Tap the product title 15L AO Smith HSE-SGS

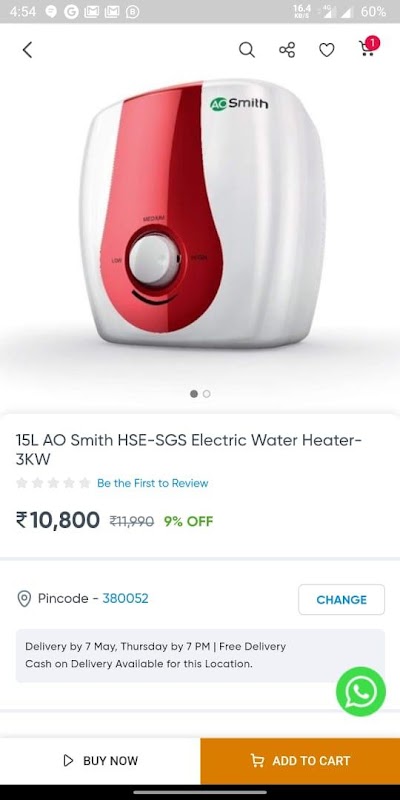pyautogui.click(x=189, y=449)
